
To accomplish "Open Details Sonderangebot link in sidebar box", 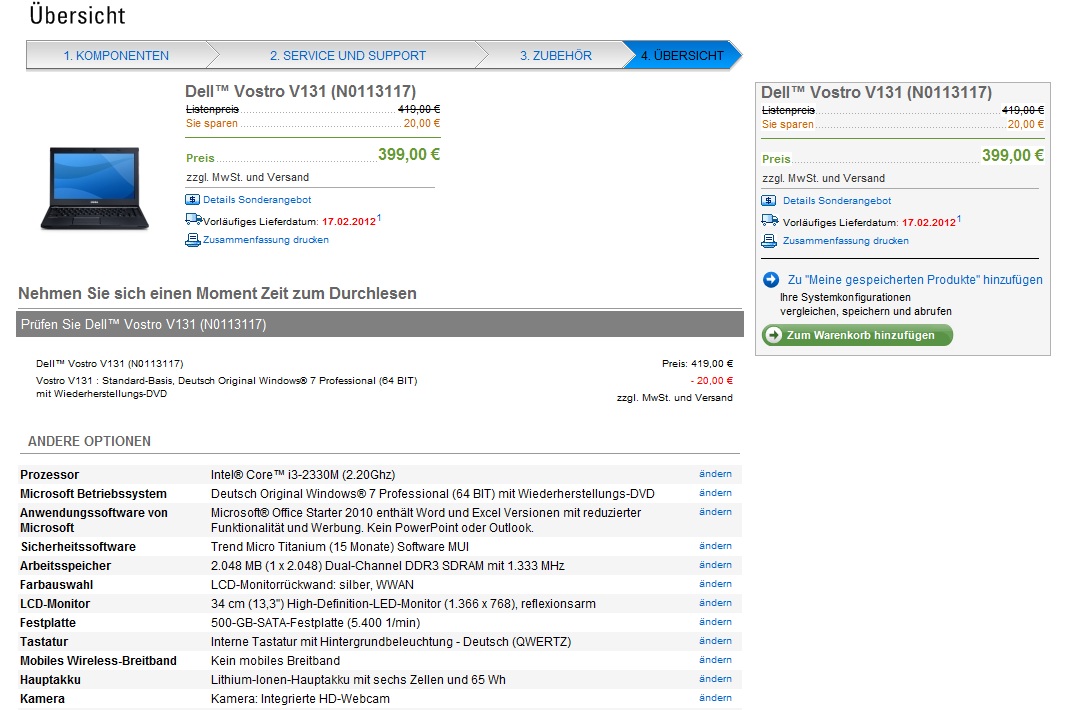I will [x=837, y=200].
